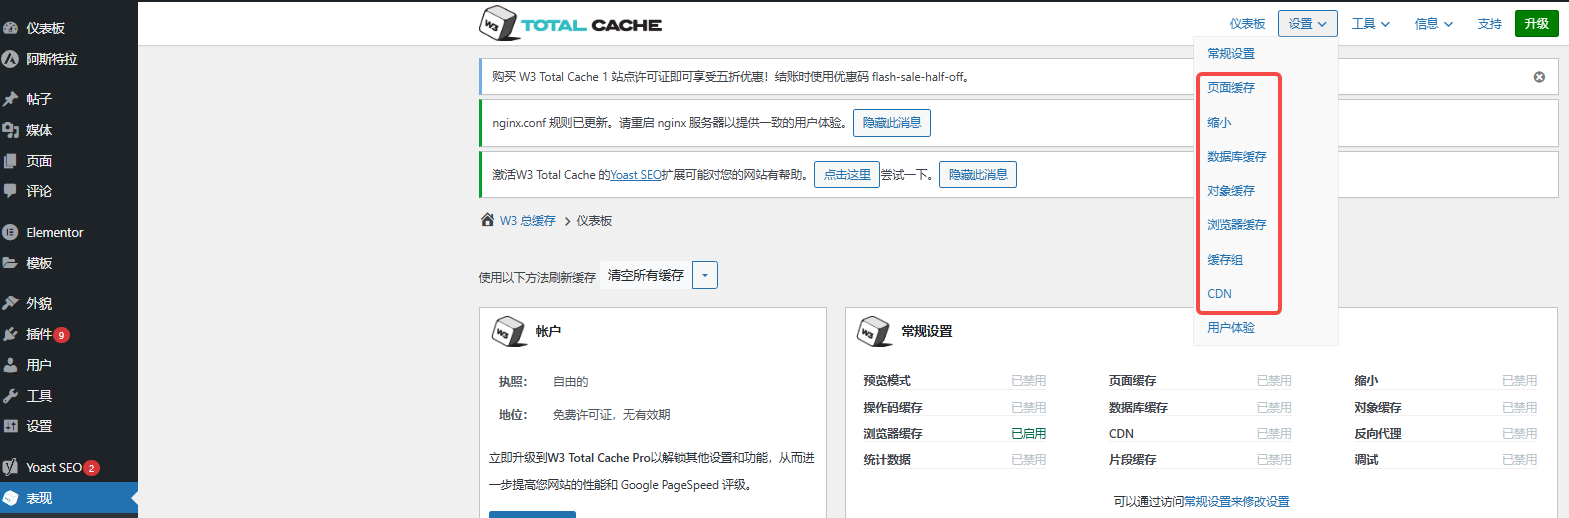Click 清空所有缓存 button

click(x=646, y=275)
